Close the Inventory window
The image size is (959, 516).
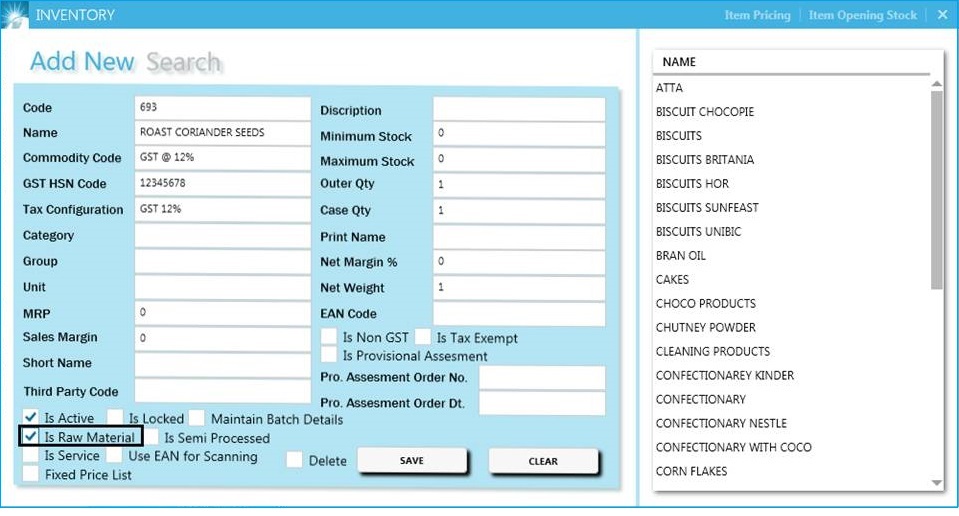[942, 15]
